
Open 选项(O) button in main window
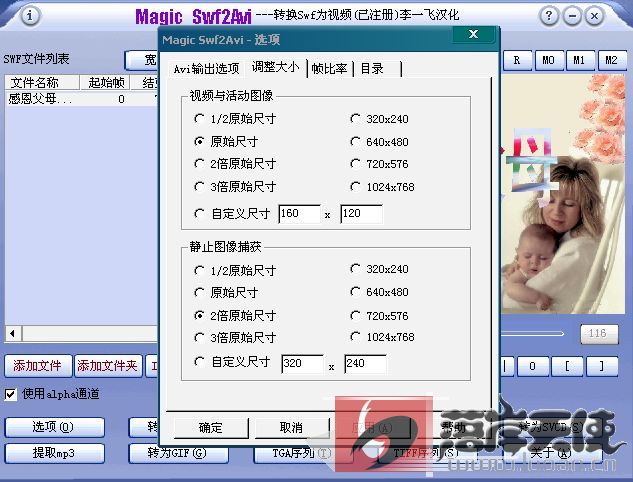click(x=54, y=427)
